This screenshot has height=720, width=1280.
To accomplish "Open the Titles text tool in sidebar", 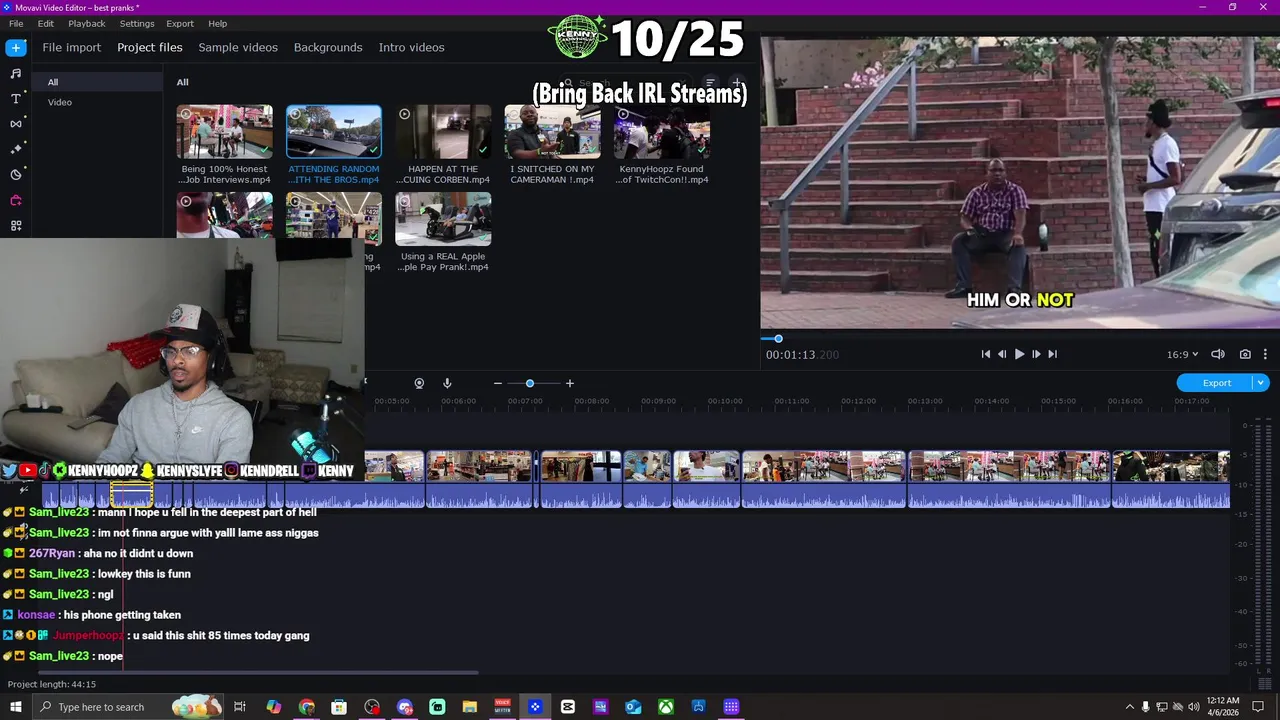I will coord(15,98).
